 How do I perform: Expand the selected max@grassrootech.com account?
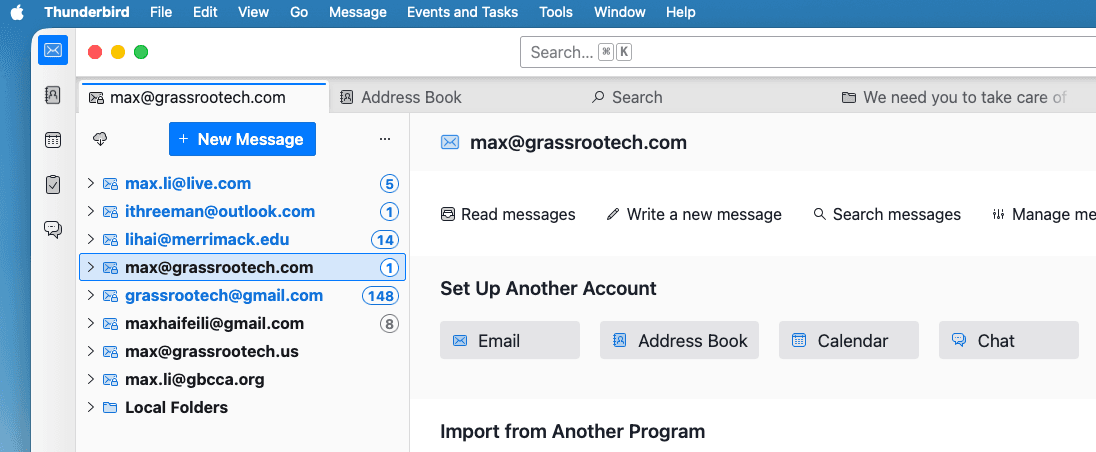click(90, 267)
